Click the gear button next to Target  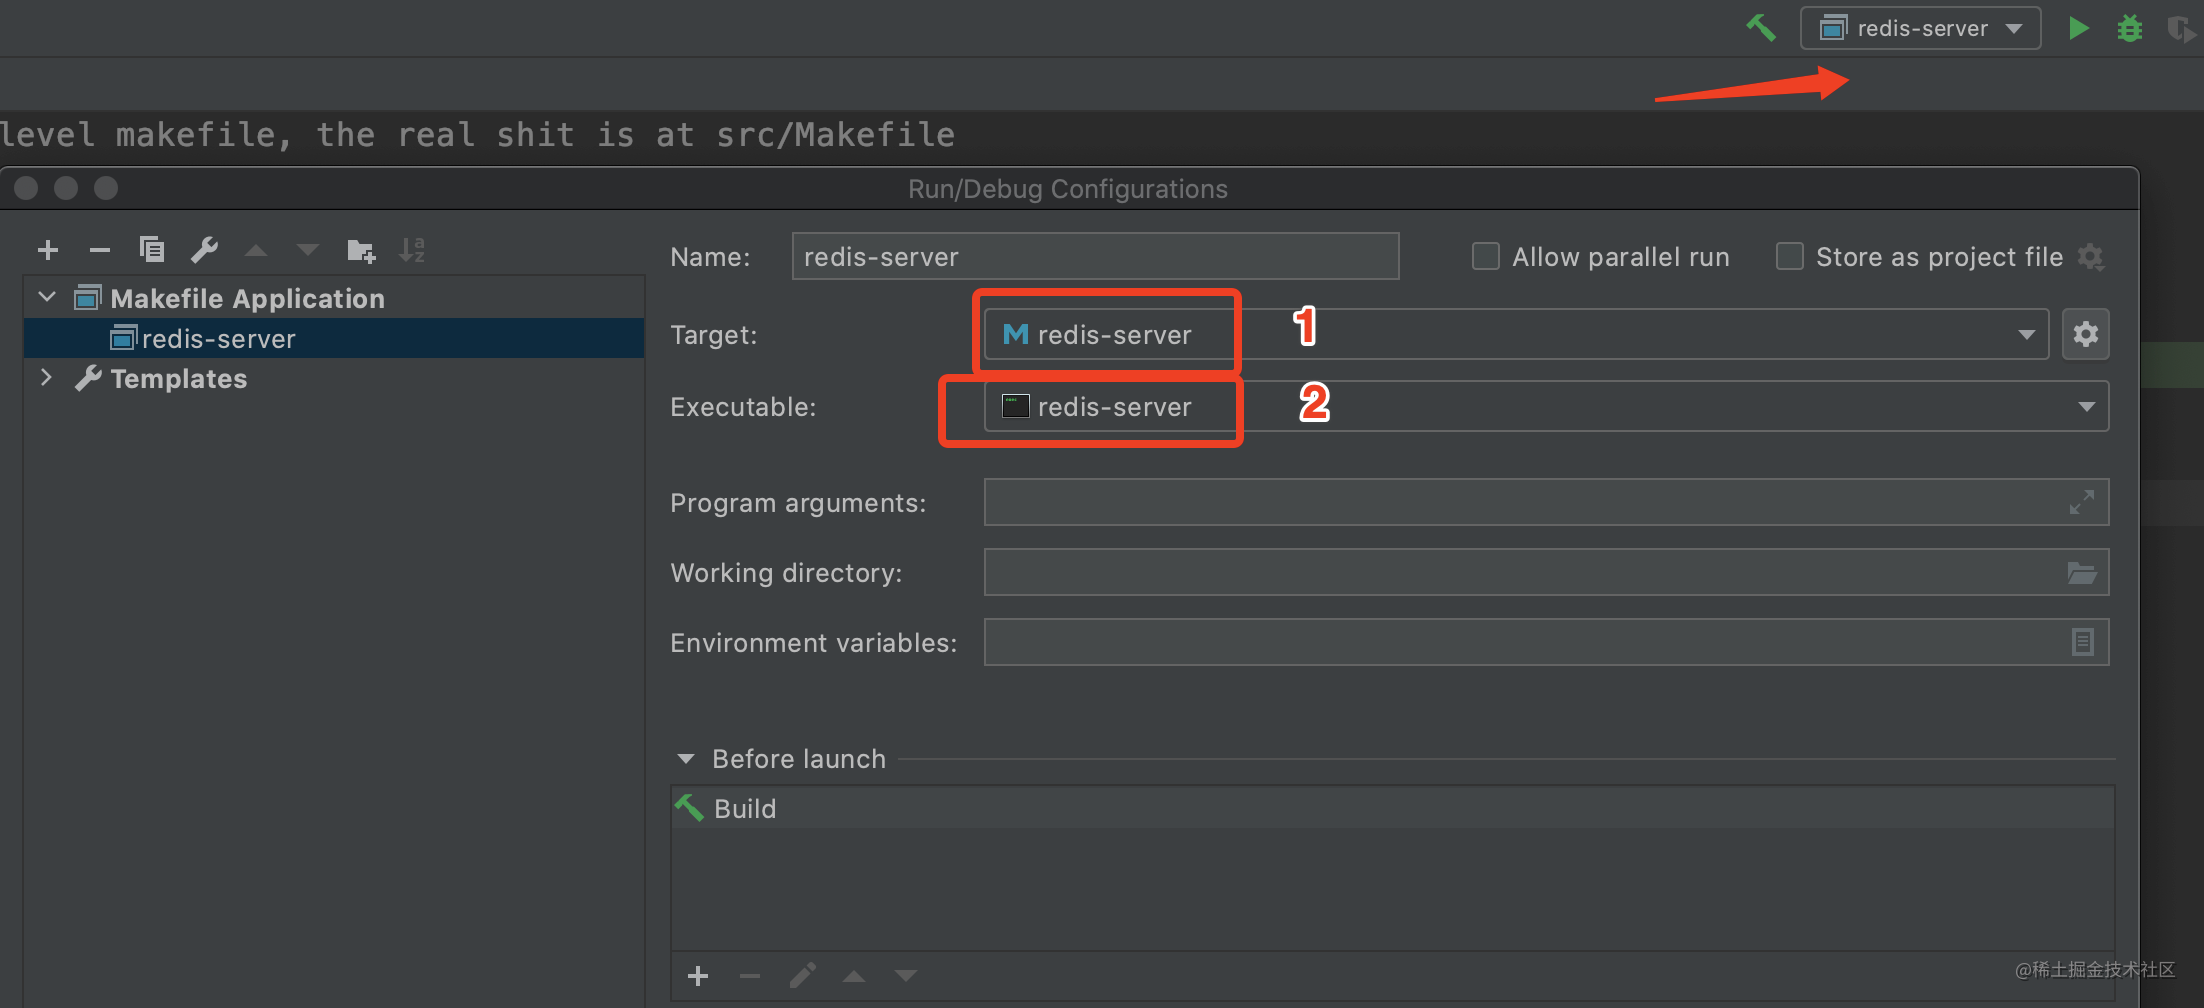(2086, 334)
